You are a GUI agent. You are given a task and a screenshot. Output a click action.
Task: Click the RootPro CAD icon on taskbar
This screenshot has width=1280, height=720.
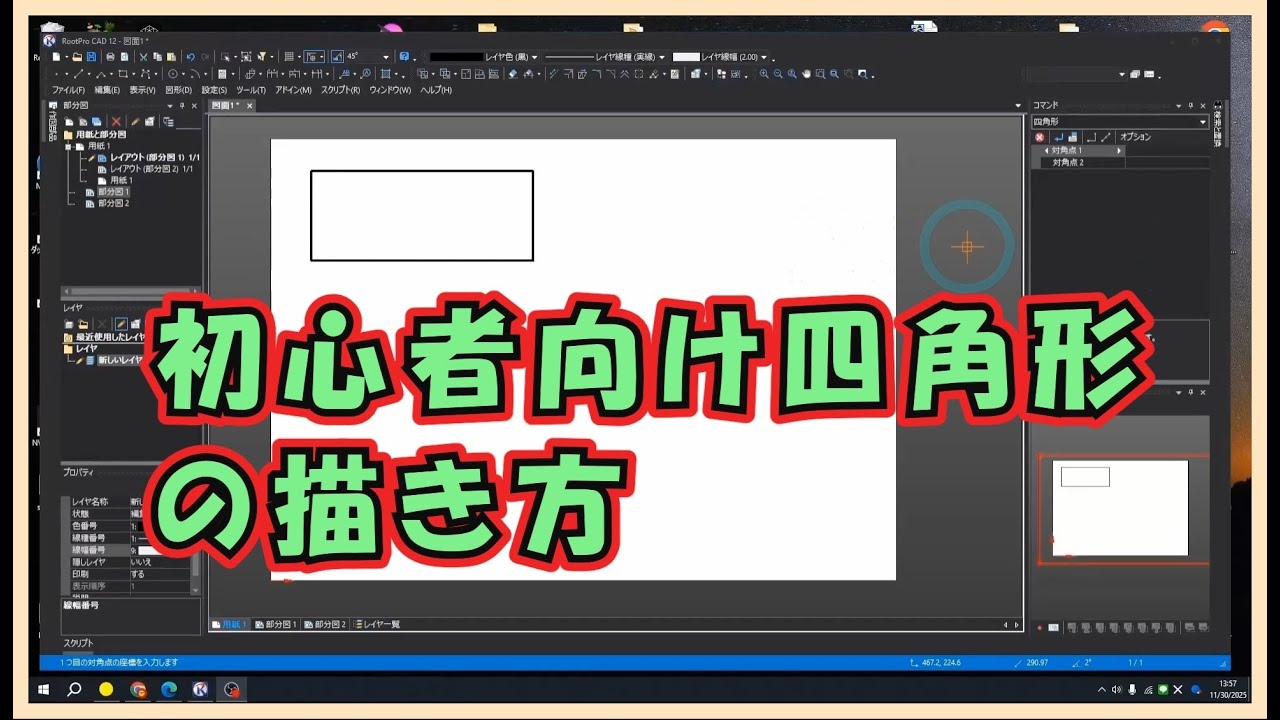200,689
